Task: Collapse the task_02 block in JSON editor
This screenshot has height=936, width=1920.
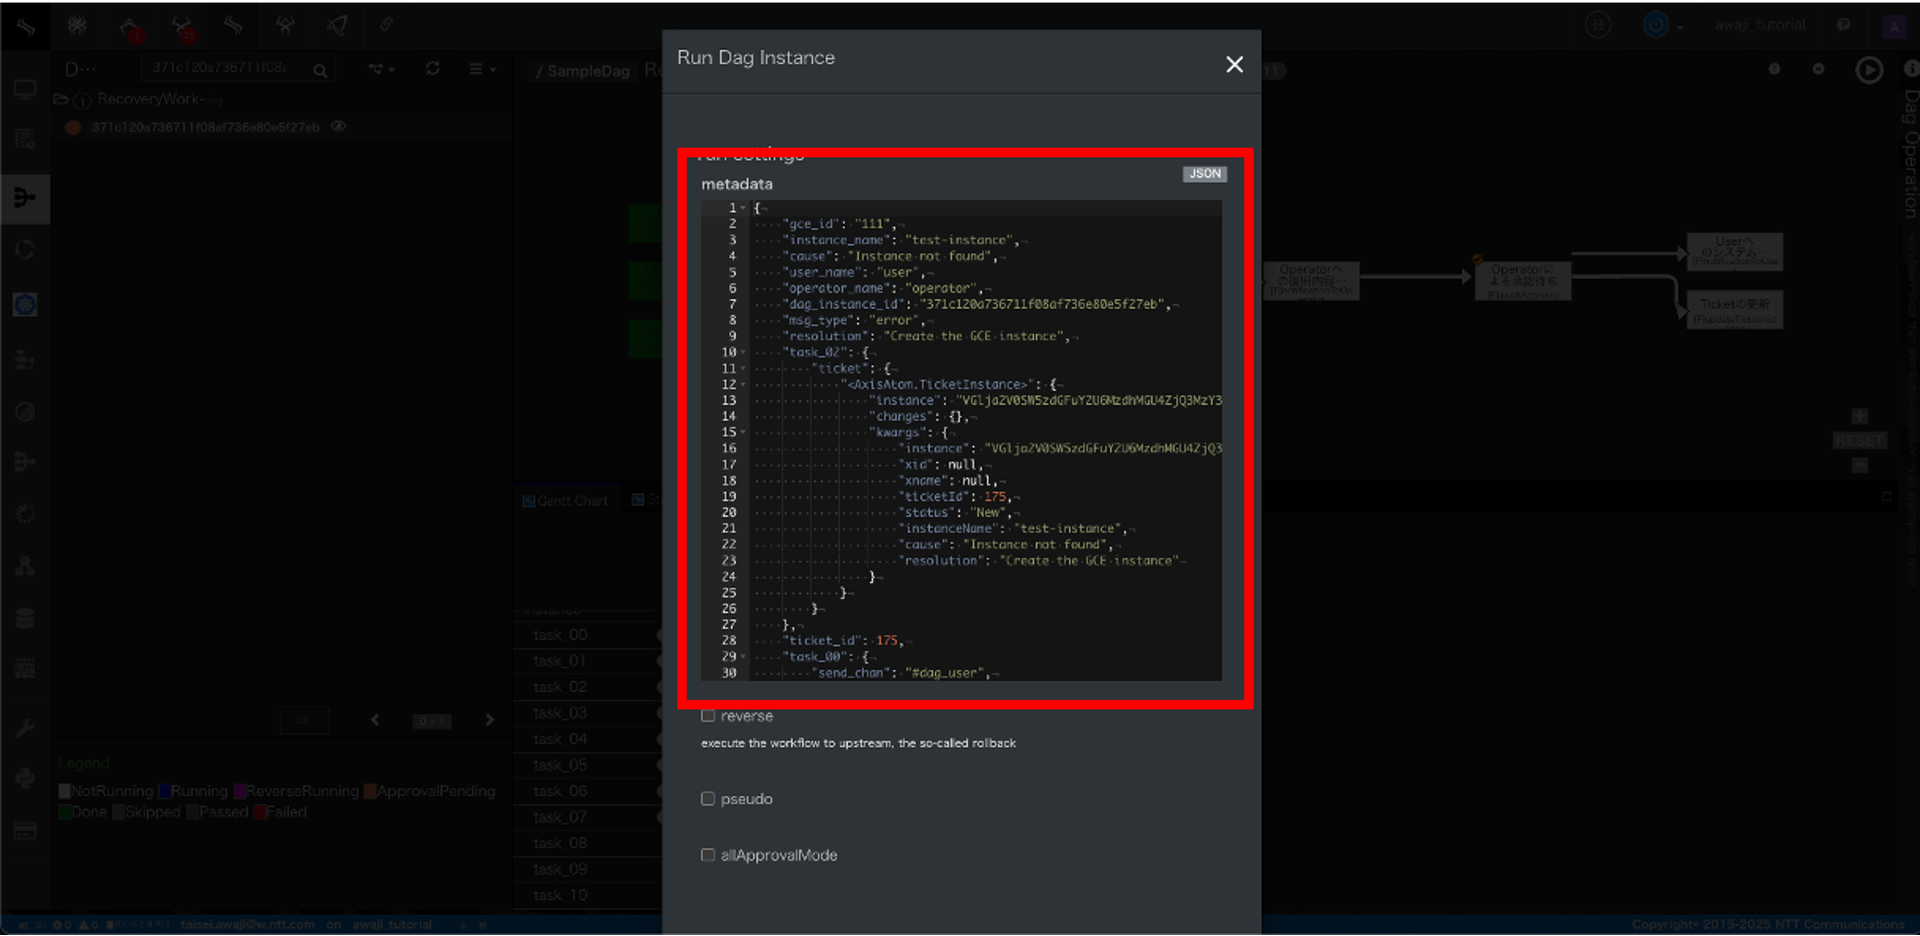Action: click(x=743, y=353)
